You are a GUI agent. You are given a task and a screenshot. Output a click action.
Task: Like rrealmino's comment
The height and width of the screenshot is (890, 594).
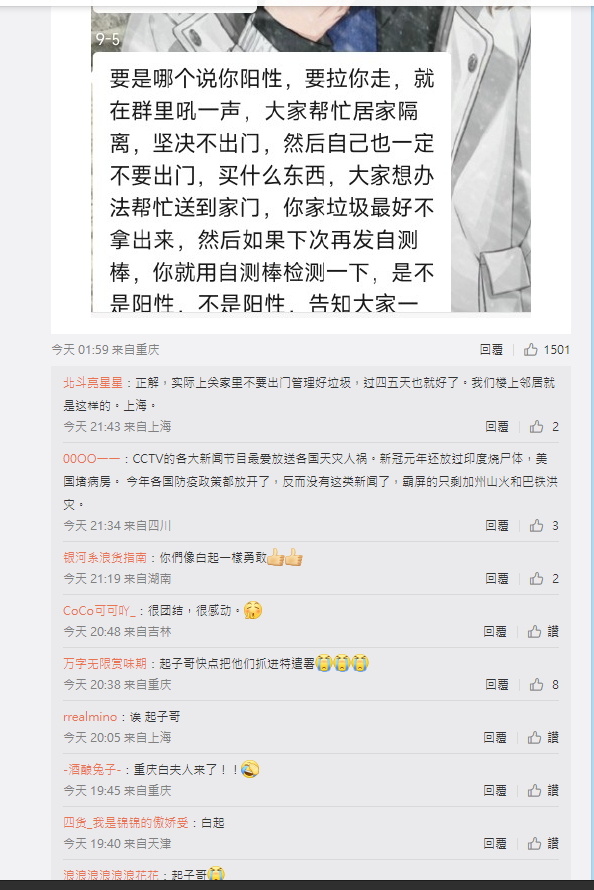[543, 738]
